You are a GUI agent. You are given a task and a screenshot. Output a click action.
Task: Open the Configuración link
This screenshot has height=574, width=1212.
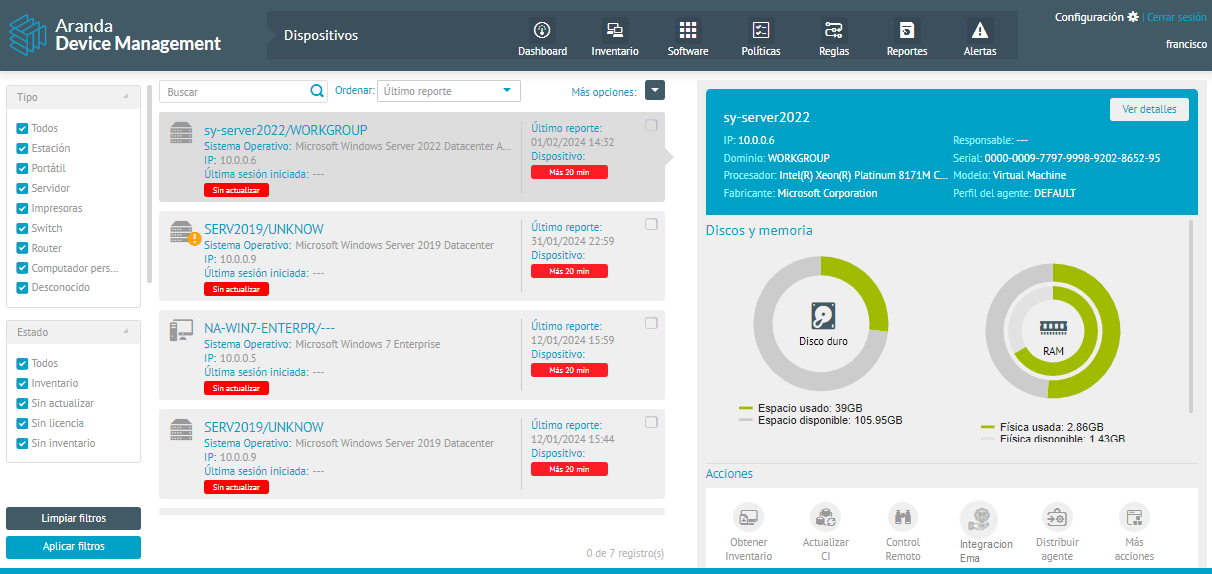coord(1089,17)
